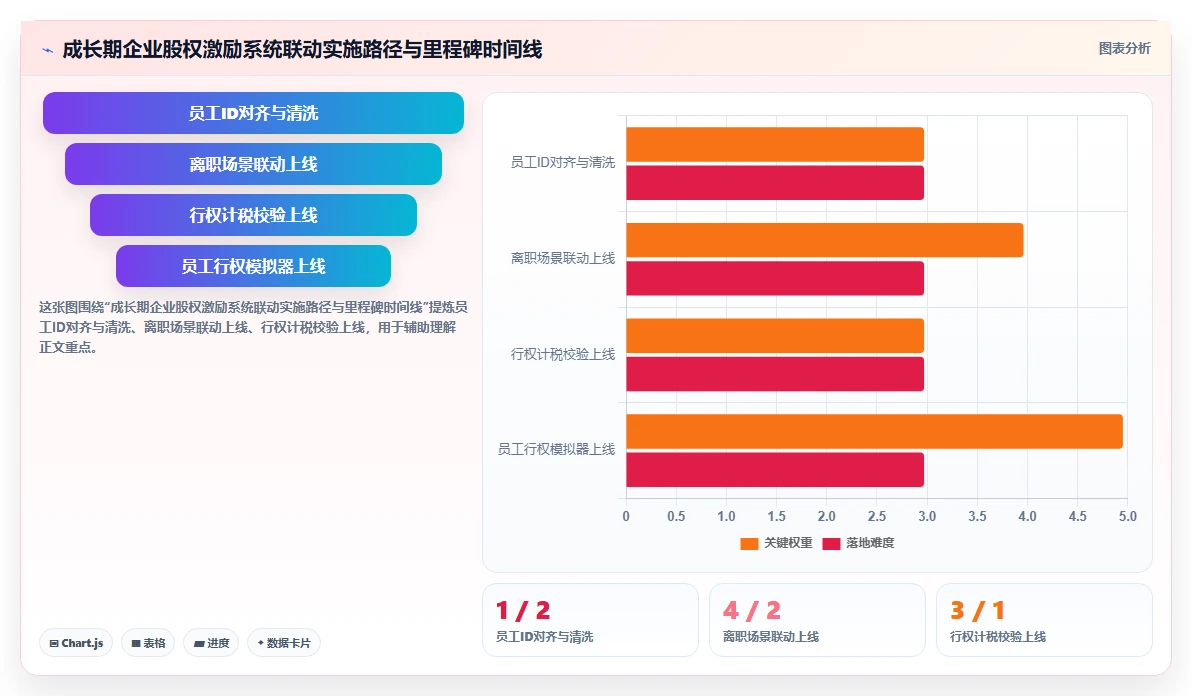The image size is (1192, 696).
Task: Click the orange 关键权重 bar for 员工ID对齐与清洗
Action: click(x=775, y=144)
